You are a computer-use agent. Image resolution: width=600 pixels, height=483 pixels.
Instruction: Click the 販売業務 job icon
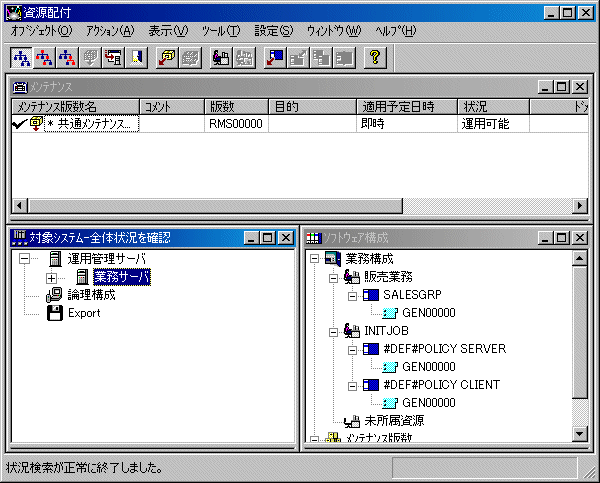352,277
